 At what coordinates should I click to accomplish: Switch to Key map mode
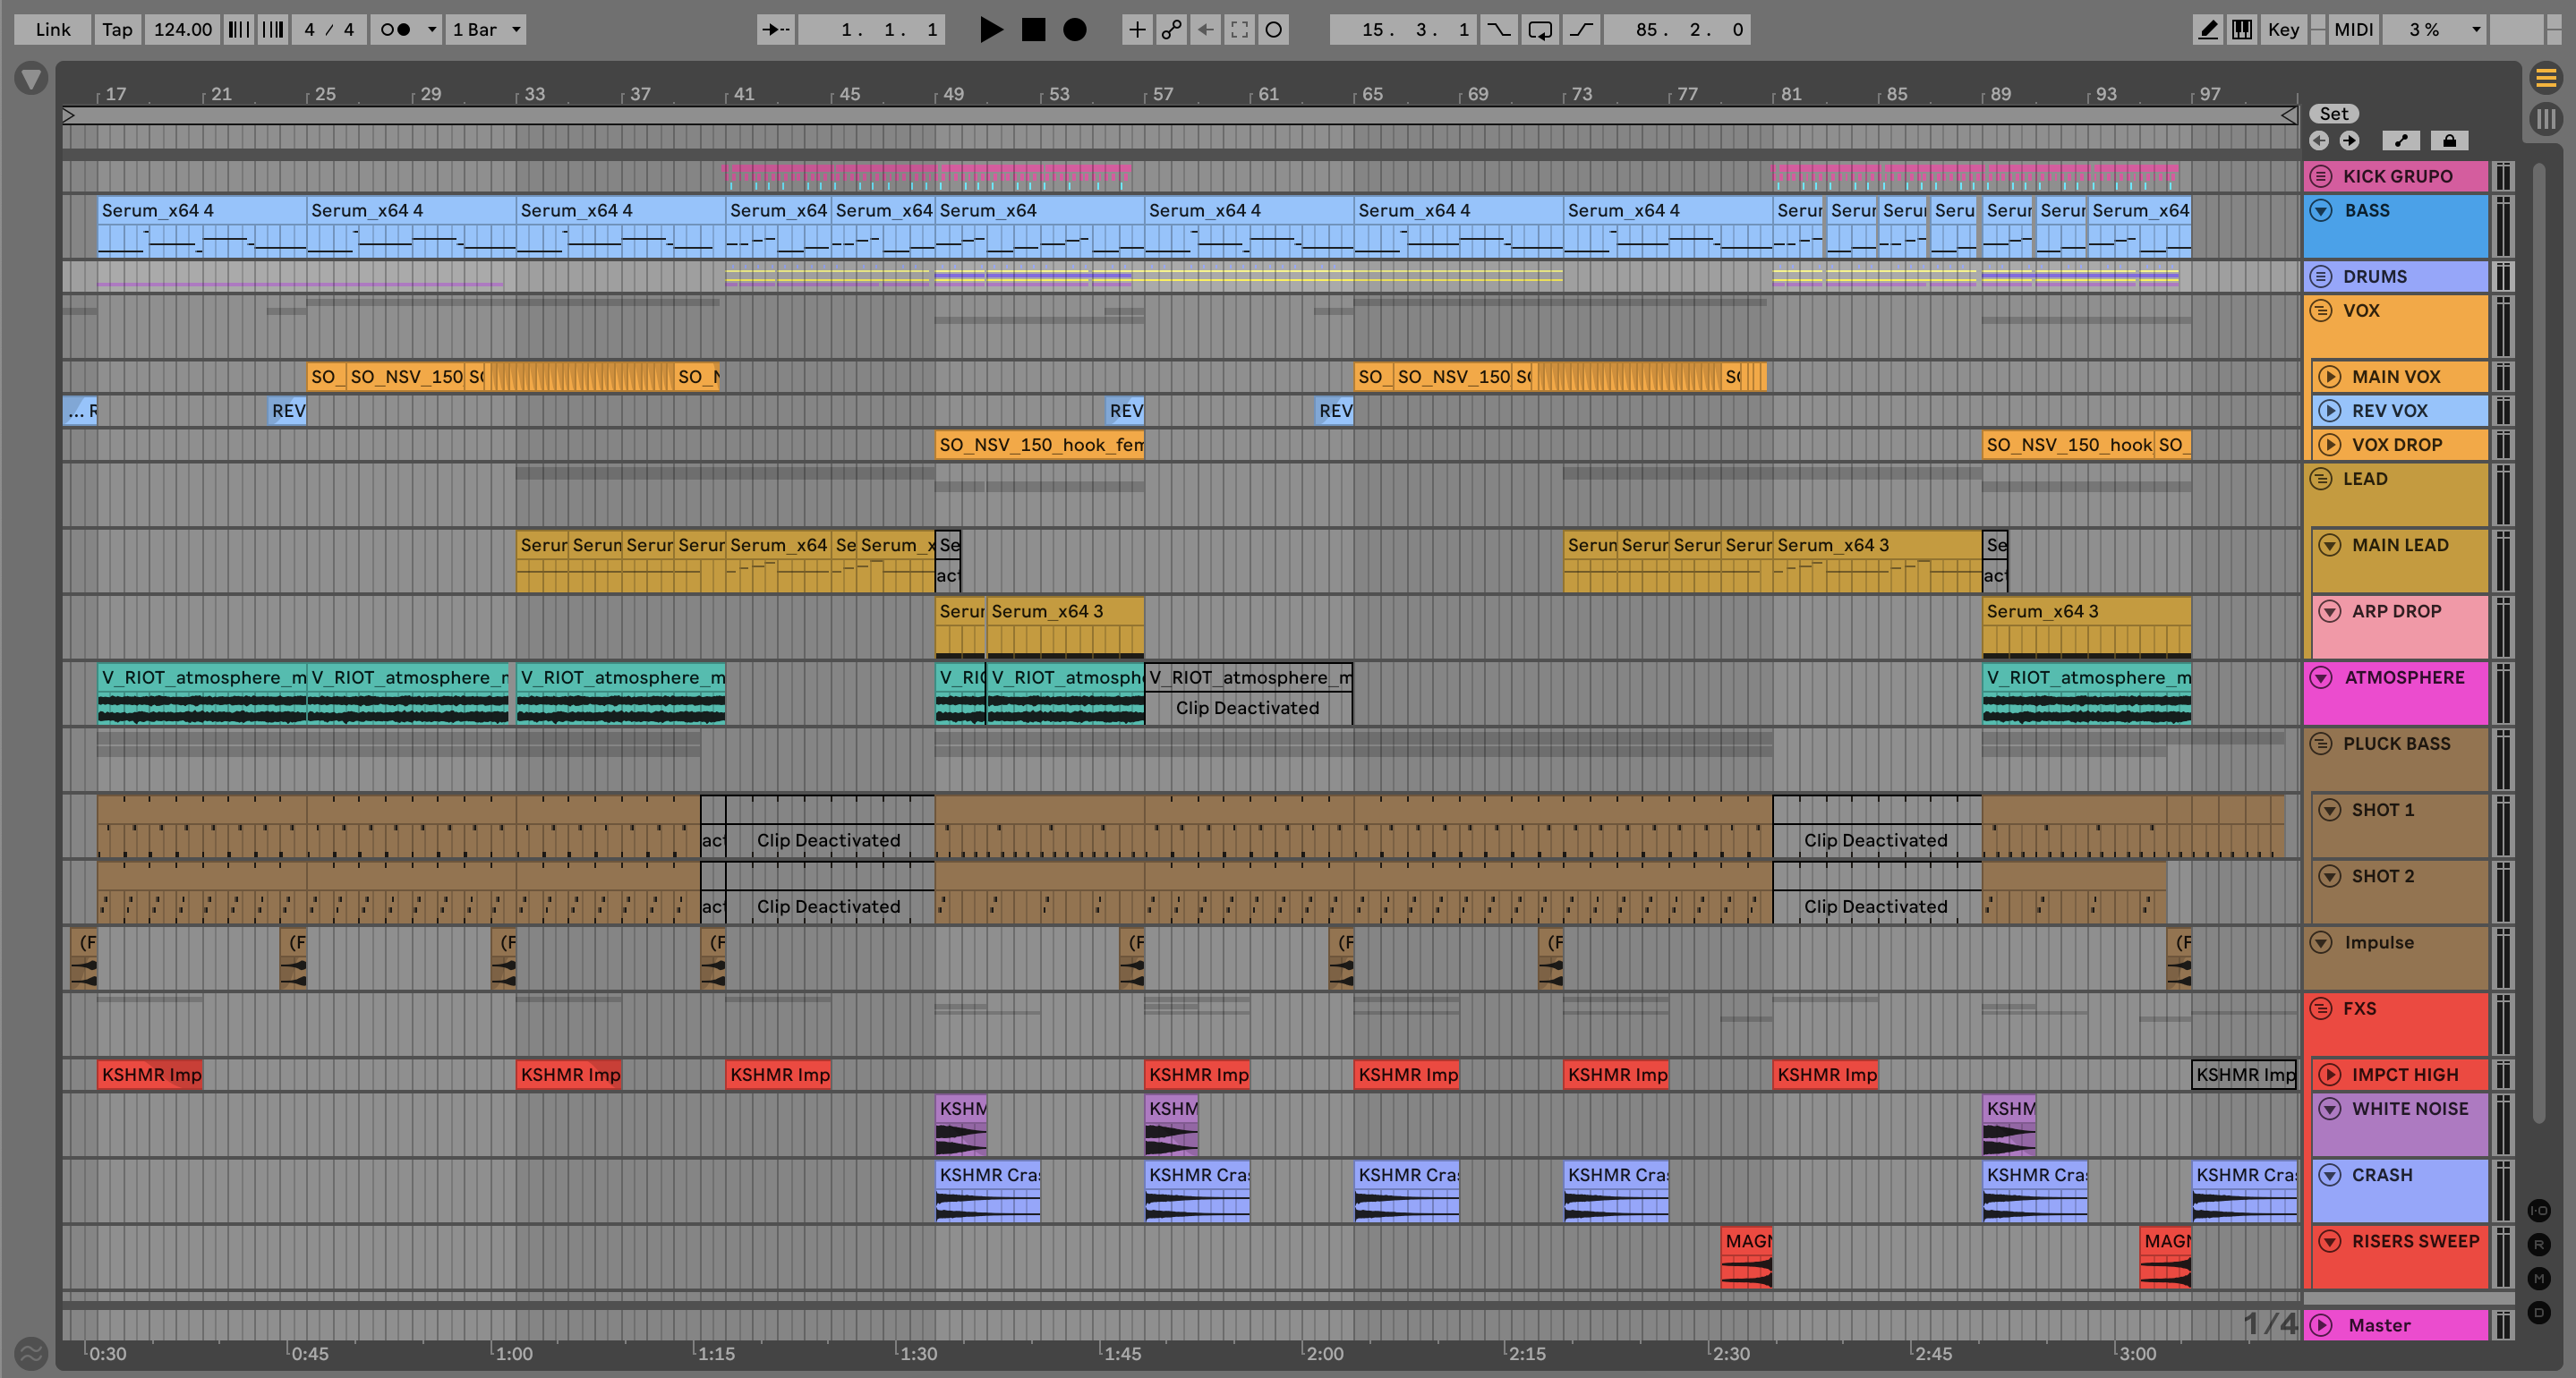tap(2283, 29)
